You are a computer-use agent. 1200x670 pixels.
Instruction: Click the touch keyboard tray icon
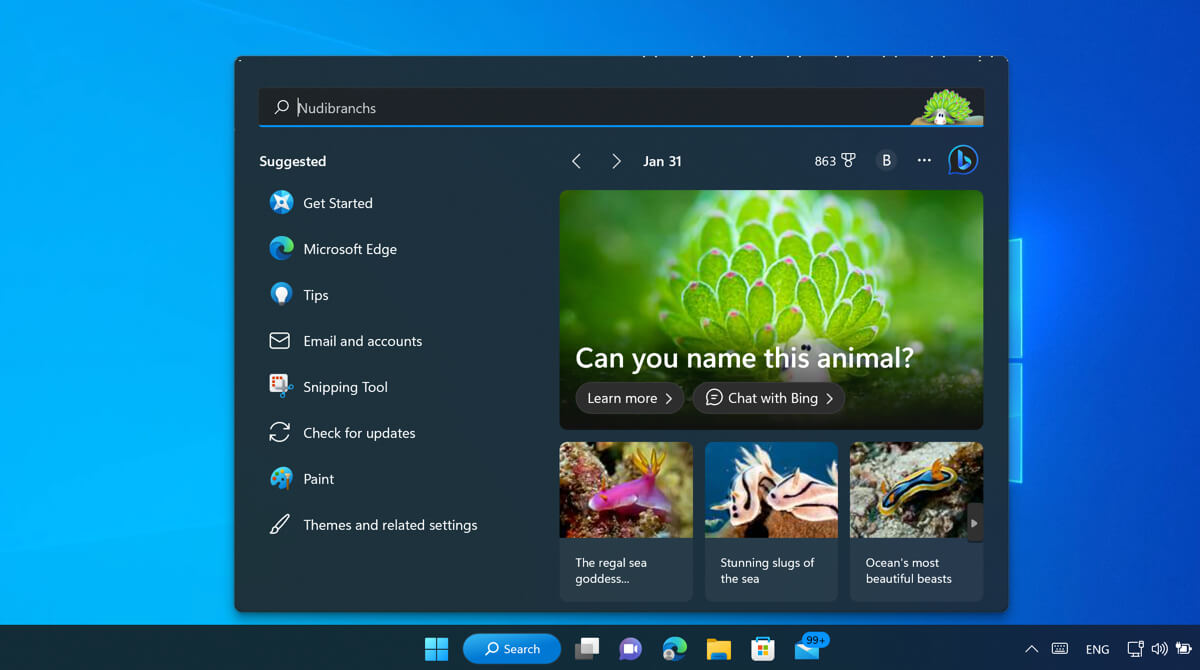(1060, 649)
